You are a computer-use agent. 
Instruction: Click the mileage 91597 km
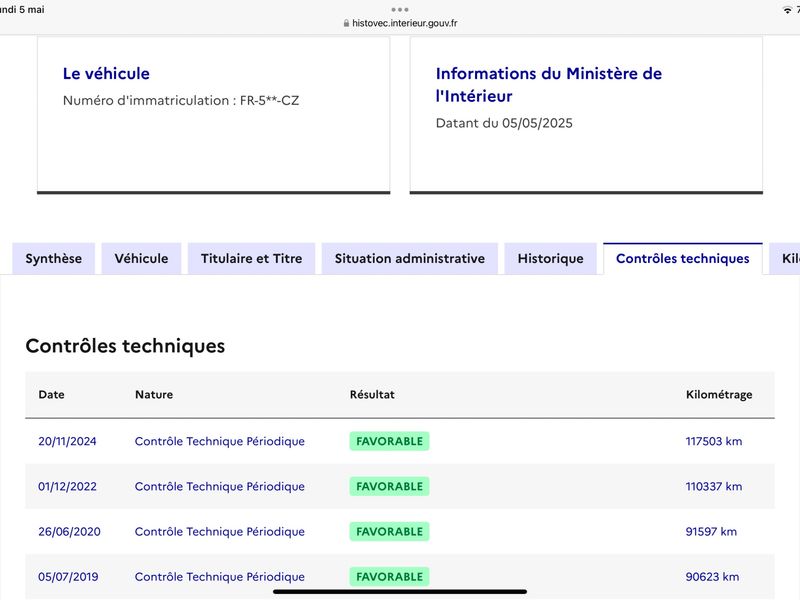(711, 532)
